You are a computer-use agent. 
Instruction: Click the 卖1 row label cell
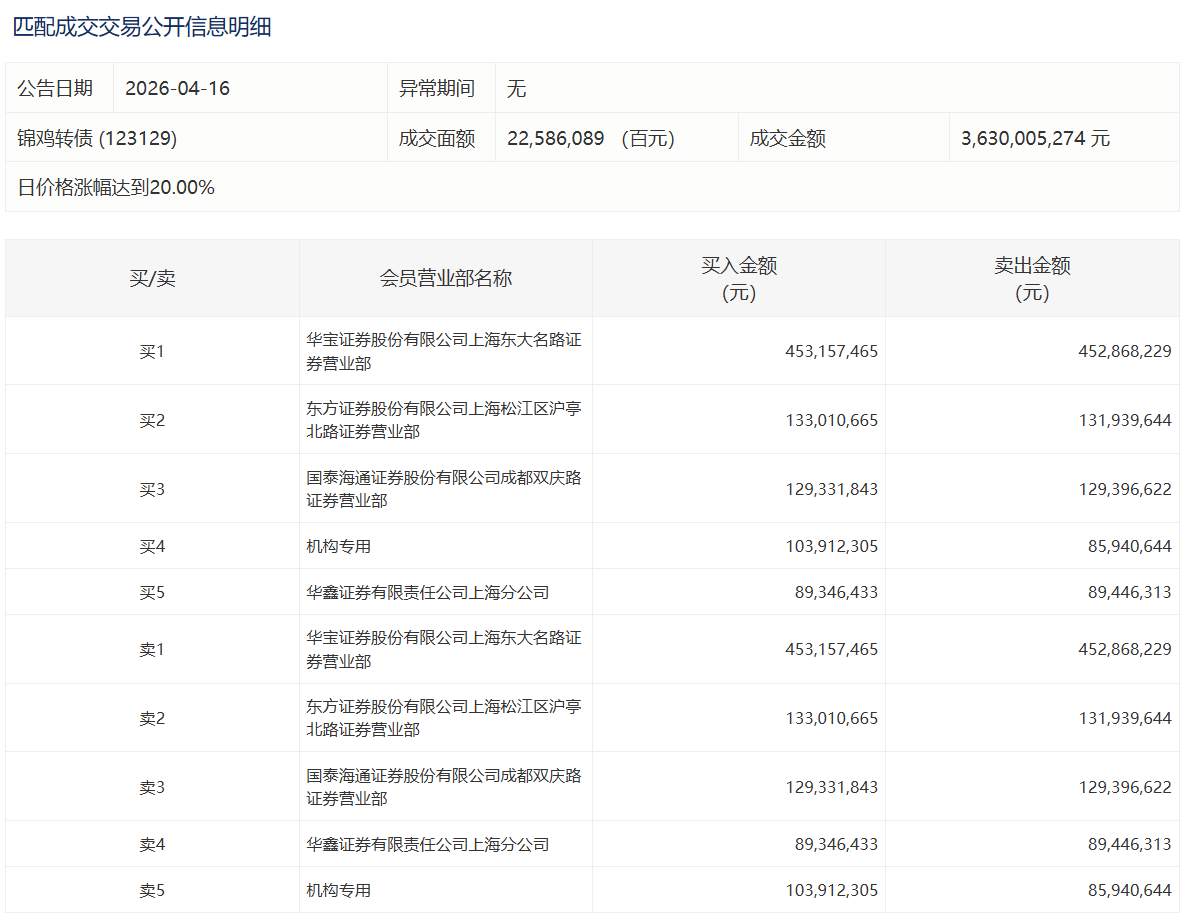pos(152,649)
